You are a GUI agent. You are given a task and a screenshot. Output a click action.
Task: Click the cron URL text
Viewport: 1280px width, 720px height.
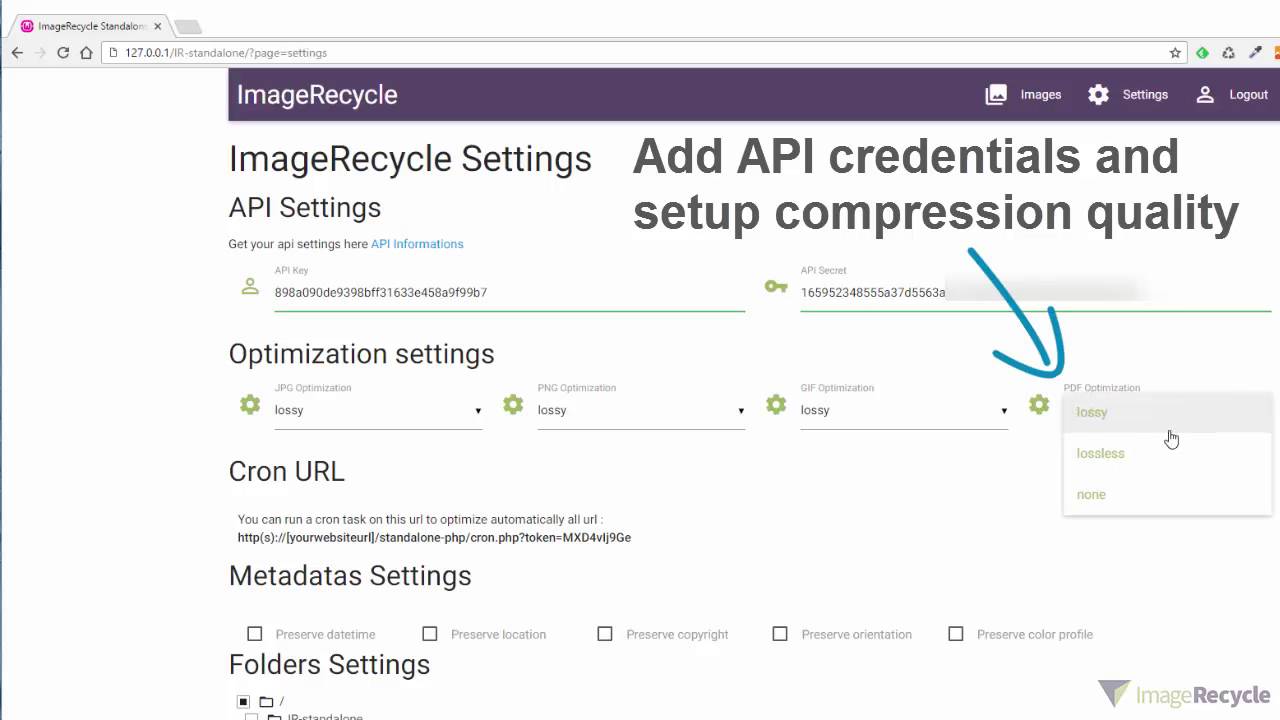[x=434, y=538]
